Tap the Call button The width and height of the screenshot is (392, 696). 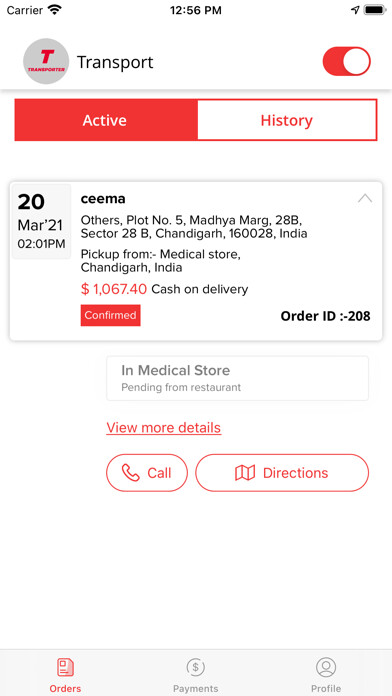(x=147, y=473)
